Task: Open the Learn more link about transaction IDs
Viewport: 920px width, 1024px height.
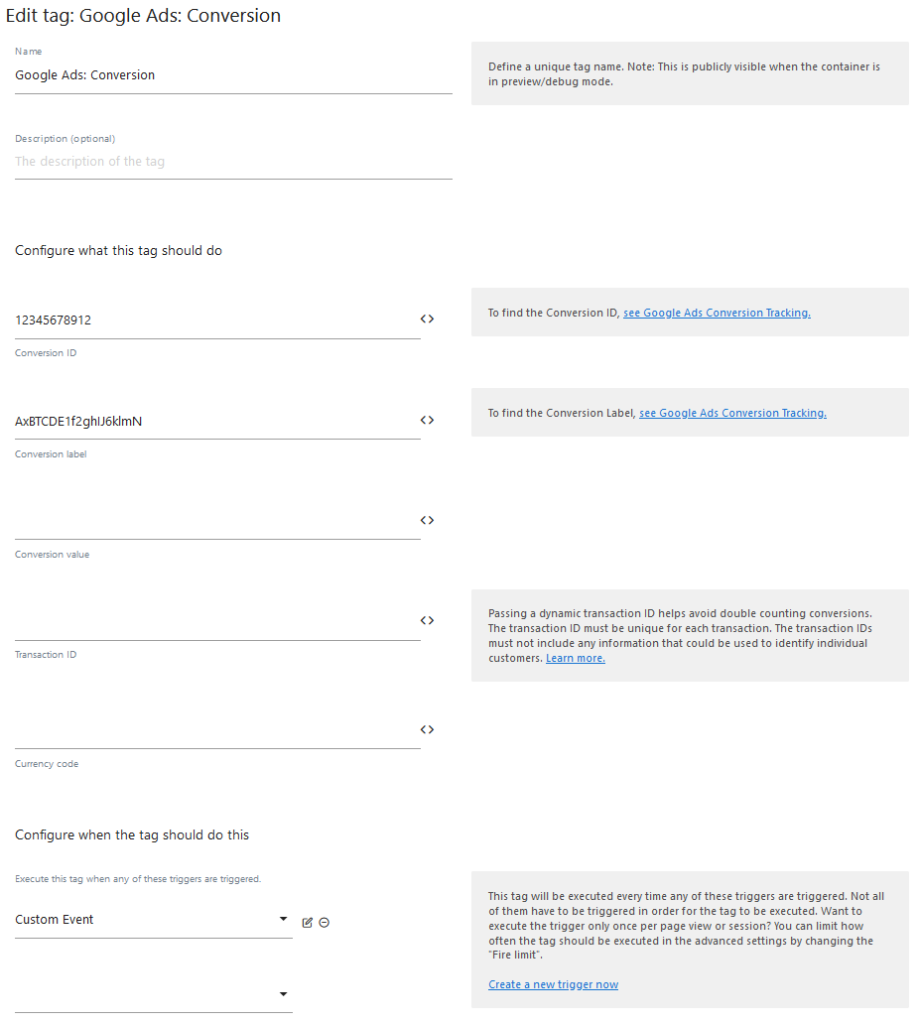Action: click(x=575, y=657)
